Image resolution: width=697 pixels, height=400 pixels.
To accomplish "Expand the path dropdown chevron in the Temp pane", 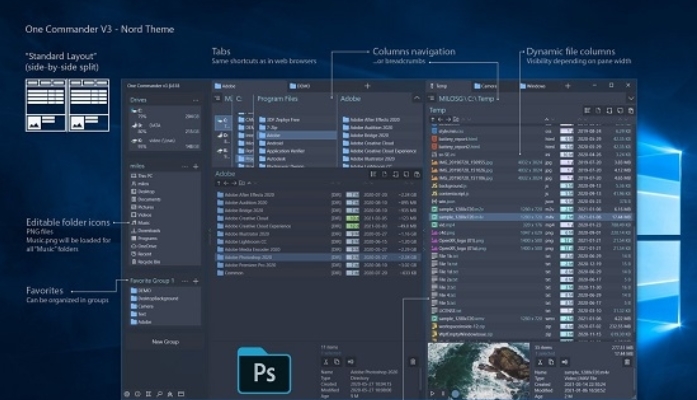I will [631, 98].
